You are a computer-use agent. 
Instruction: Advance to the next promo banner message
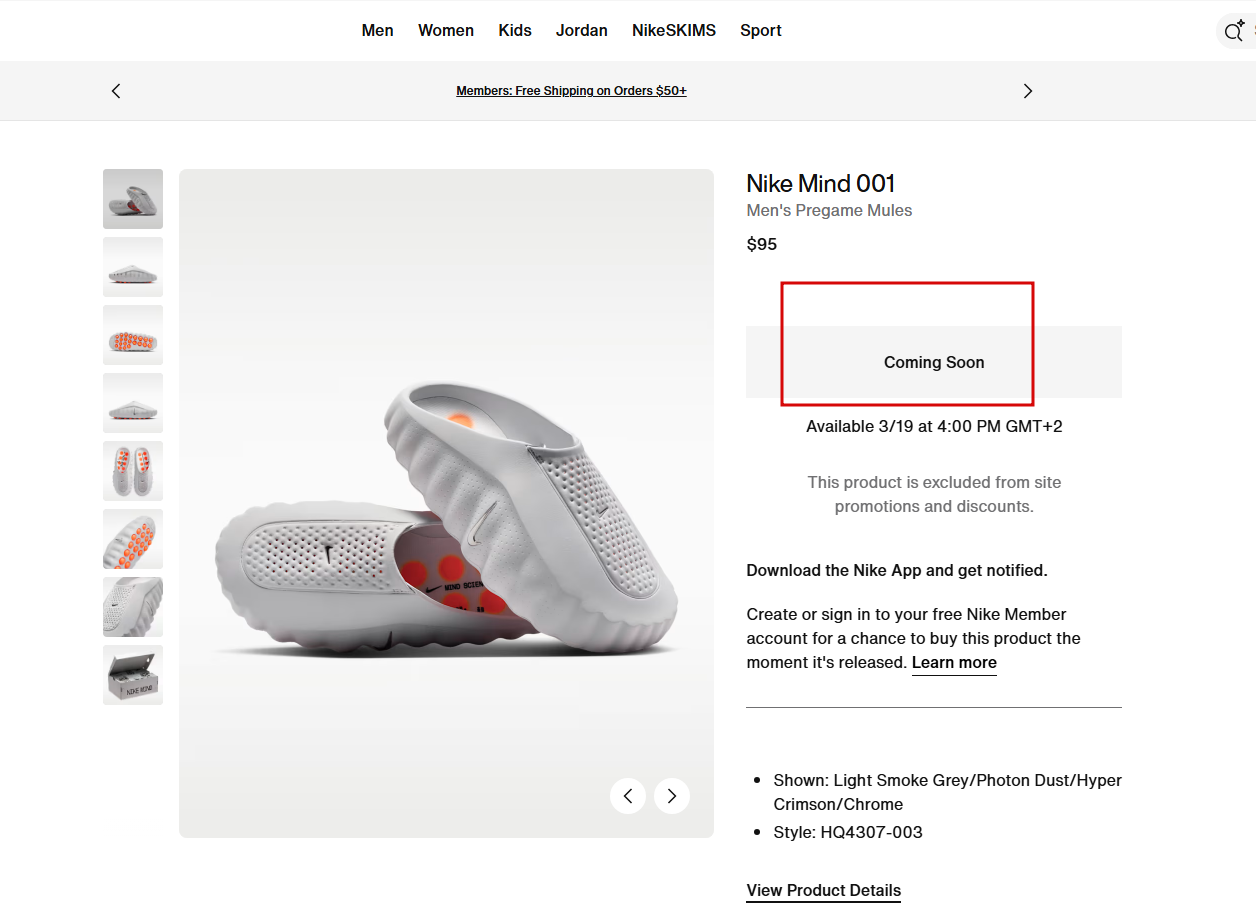click(1027, 91)
